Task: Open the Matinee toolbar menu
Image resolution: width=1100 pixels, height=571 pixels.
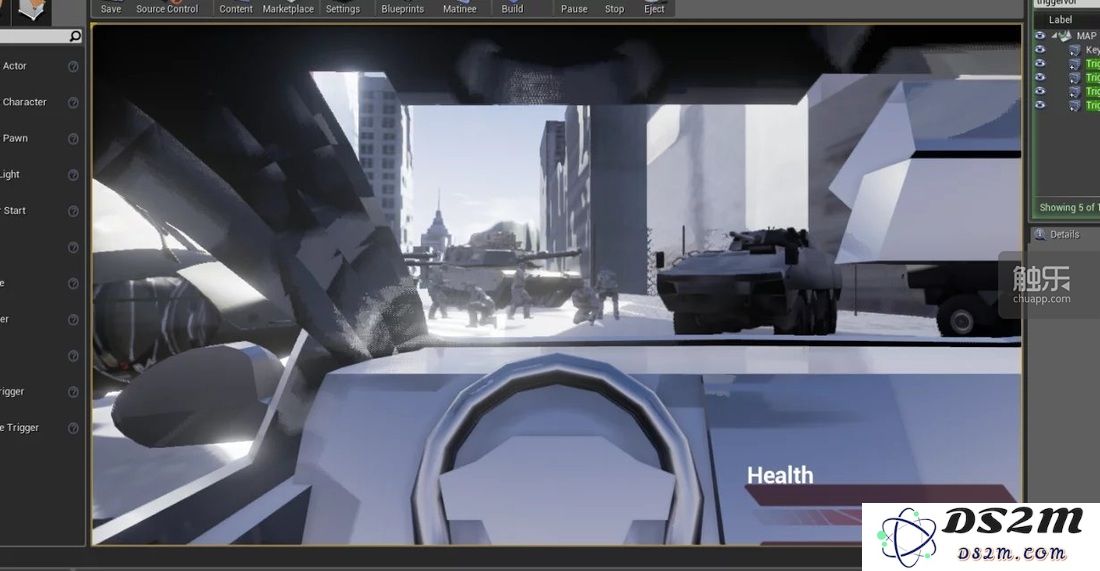Action: [x=460, y=8]
